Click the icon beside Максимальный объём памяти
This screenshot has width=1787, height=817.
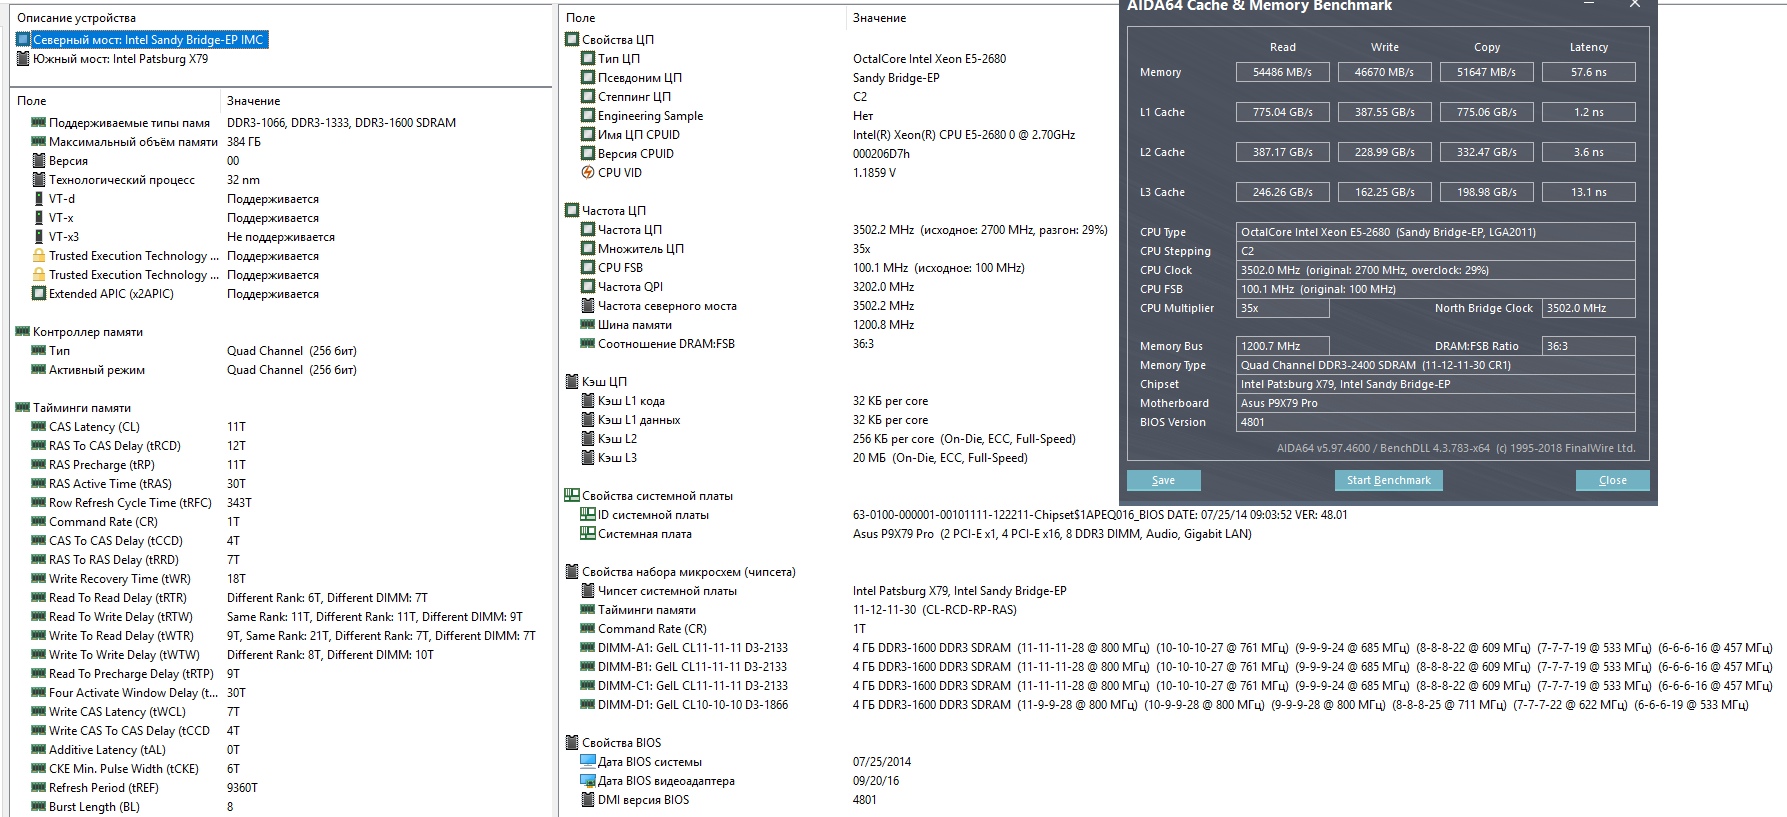click(39, 142)
